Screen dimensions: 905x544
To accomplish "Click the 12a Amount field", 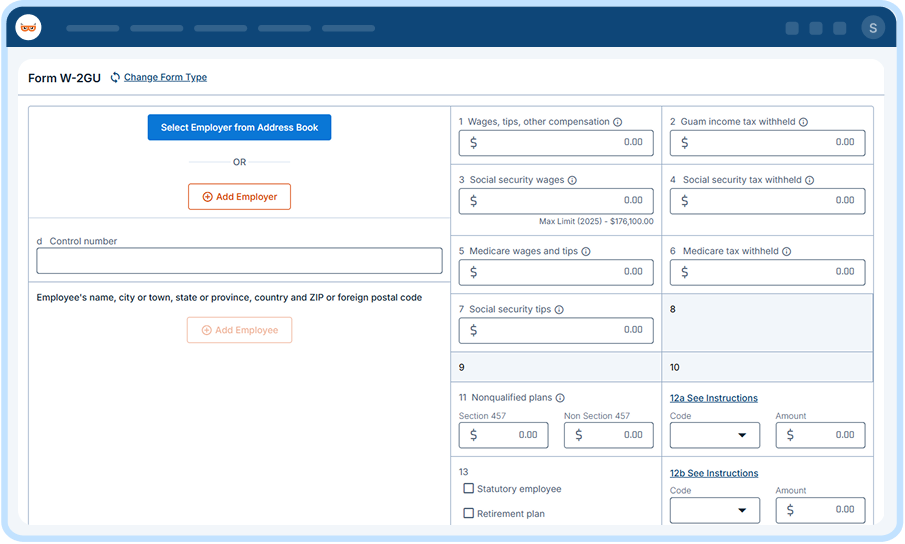I will click(820, 436).
